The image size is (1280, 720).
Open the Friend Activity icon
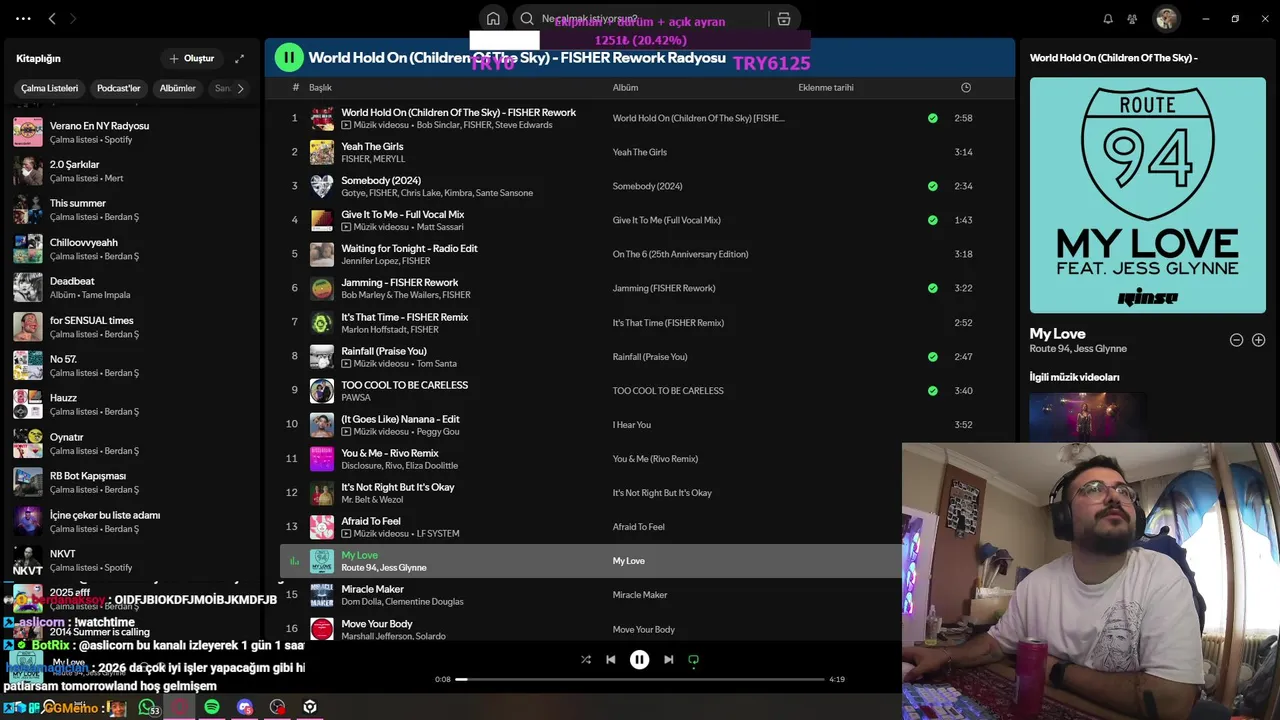(x=1132, y=19)
